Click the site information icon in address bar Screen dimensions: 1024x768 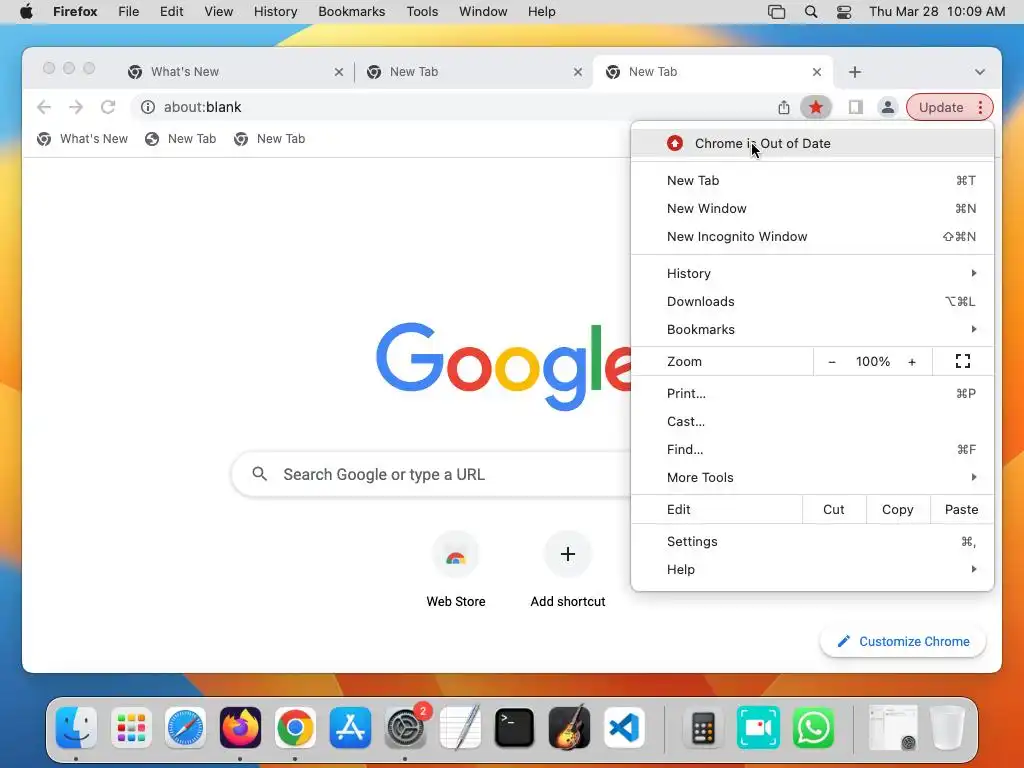(148, 107)
